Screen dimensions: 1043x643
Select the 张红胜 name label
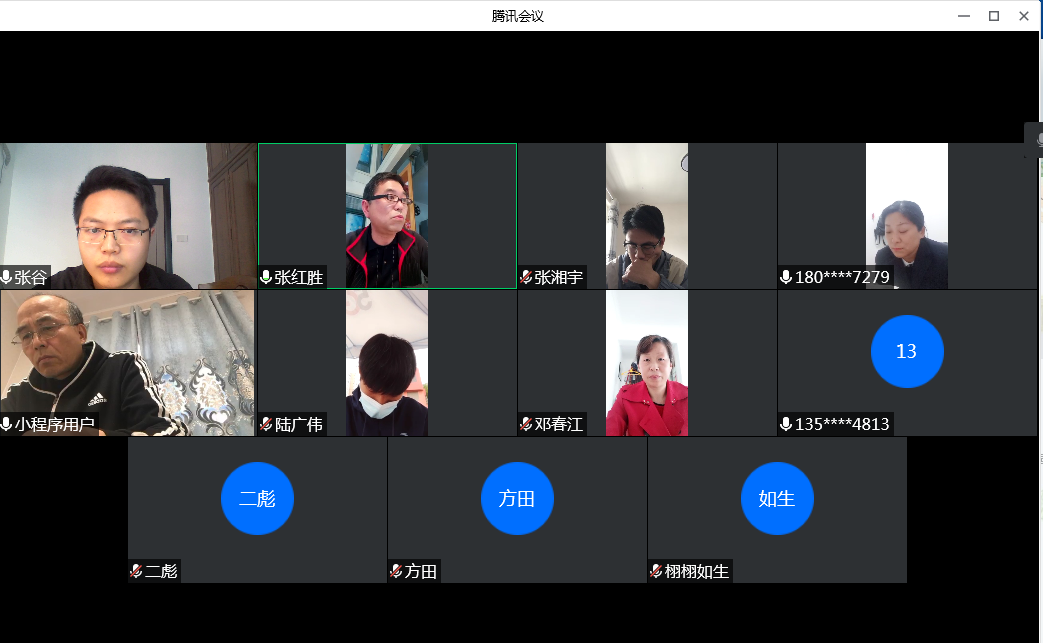[299, 277]
